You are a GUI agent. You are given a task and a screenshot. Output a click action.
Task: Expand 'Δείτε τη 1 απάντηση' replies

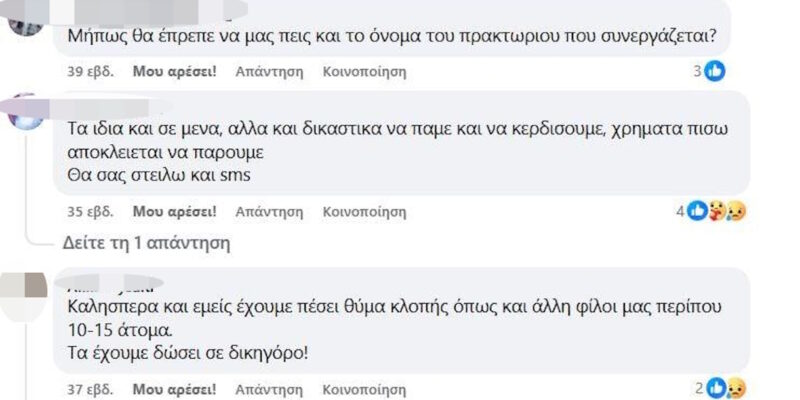(146, 243)
